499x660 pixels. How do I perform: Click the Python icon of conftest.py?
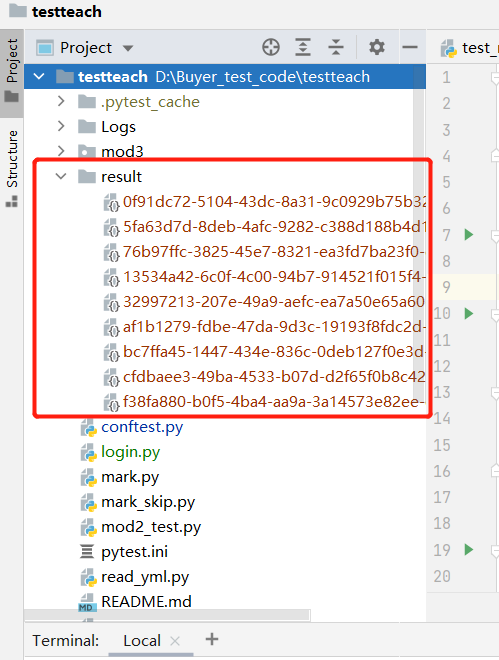click(x=89, y=428)
